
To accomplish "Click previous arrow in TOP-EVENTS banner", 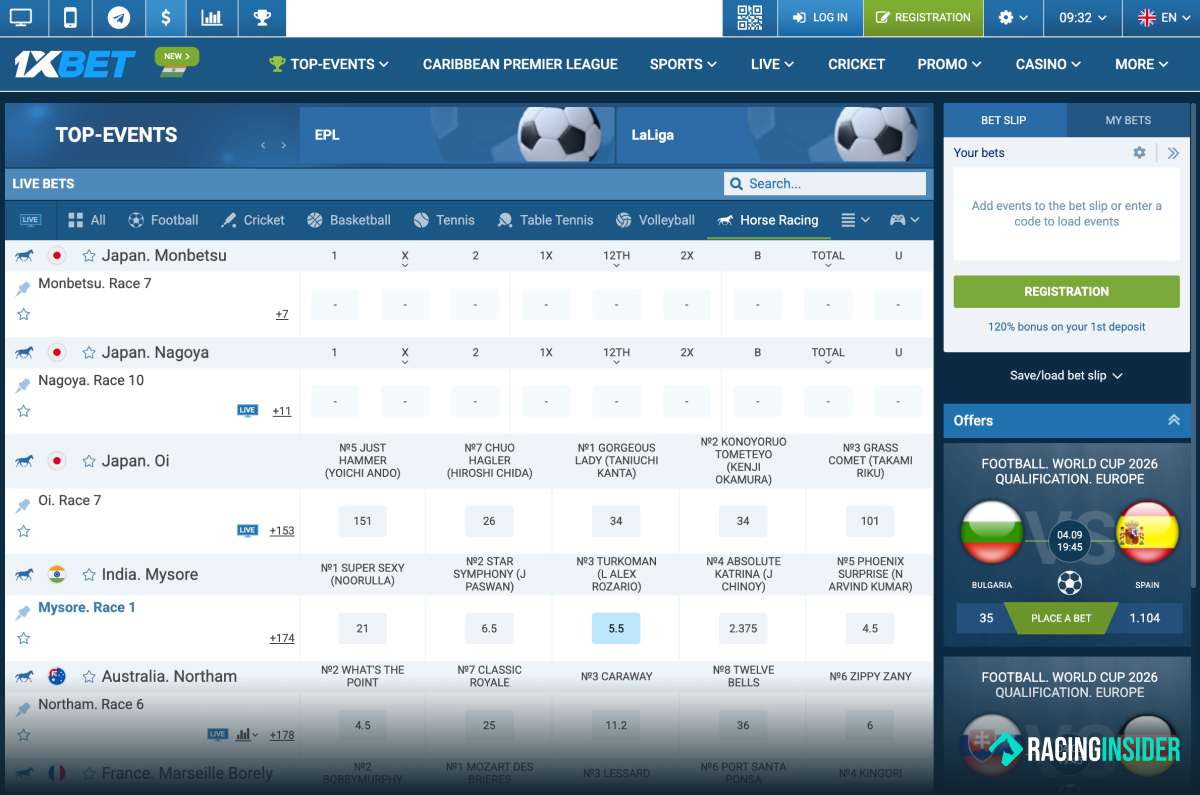I will pos(264,145).
